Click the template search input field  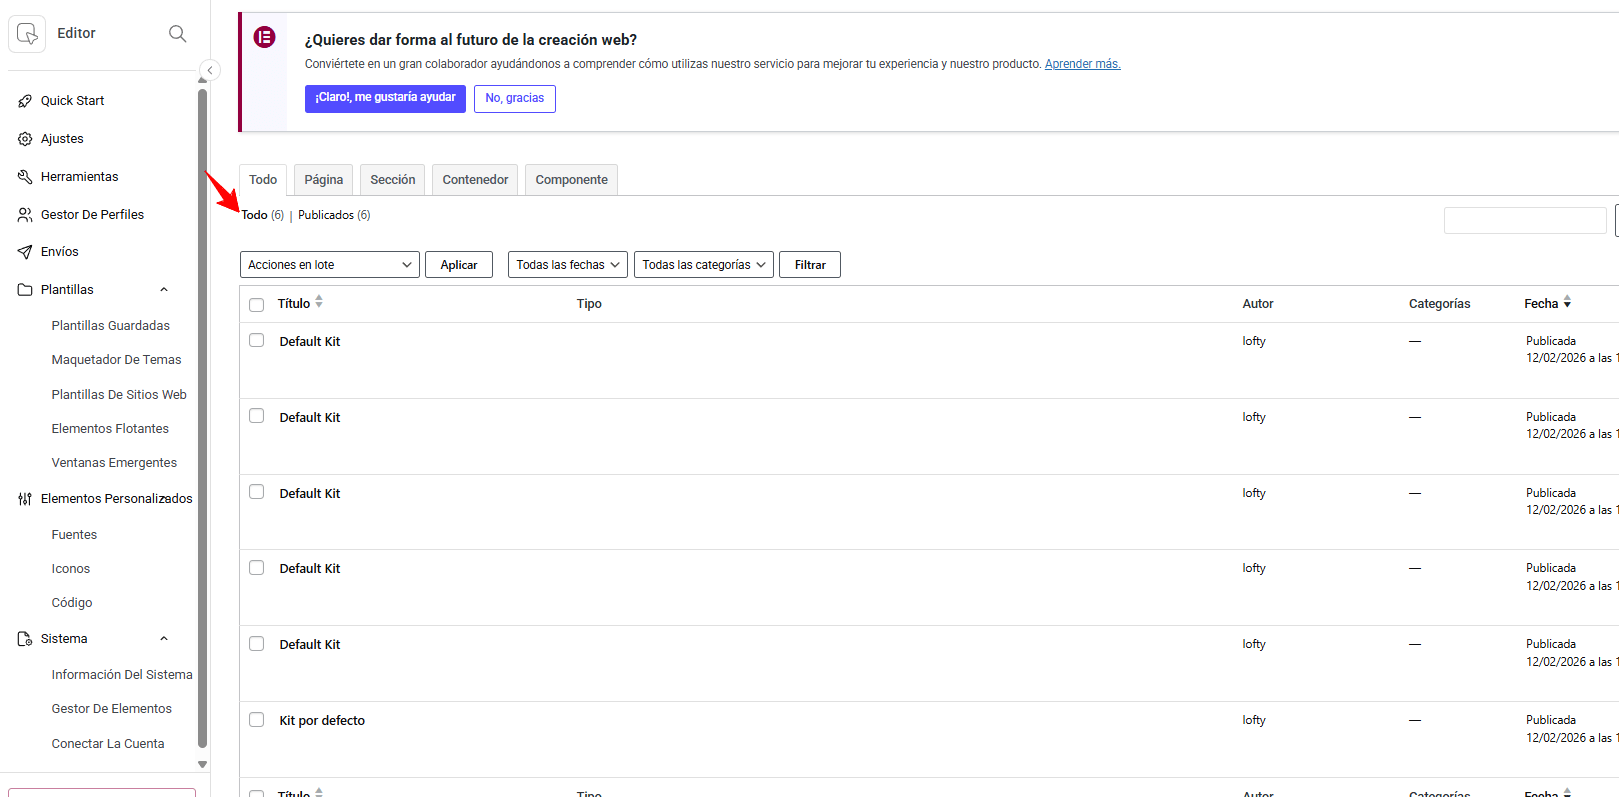[1524, 221]
